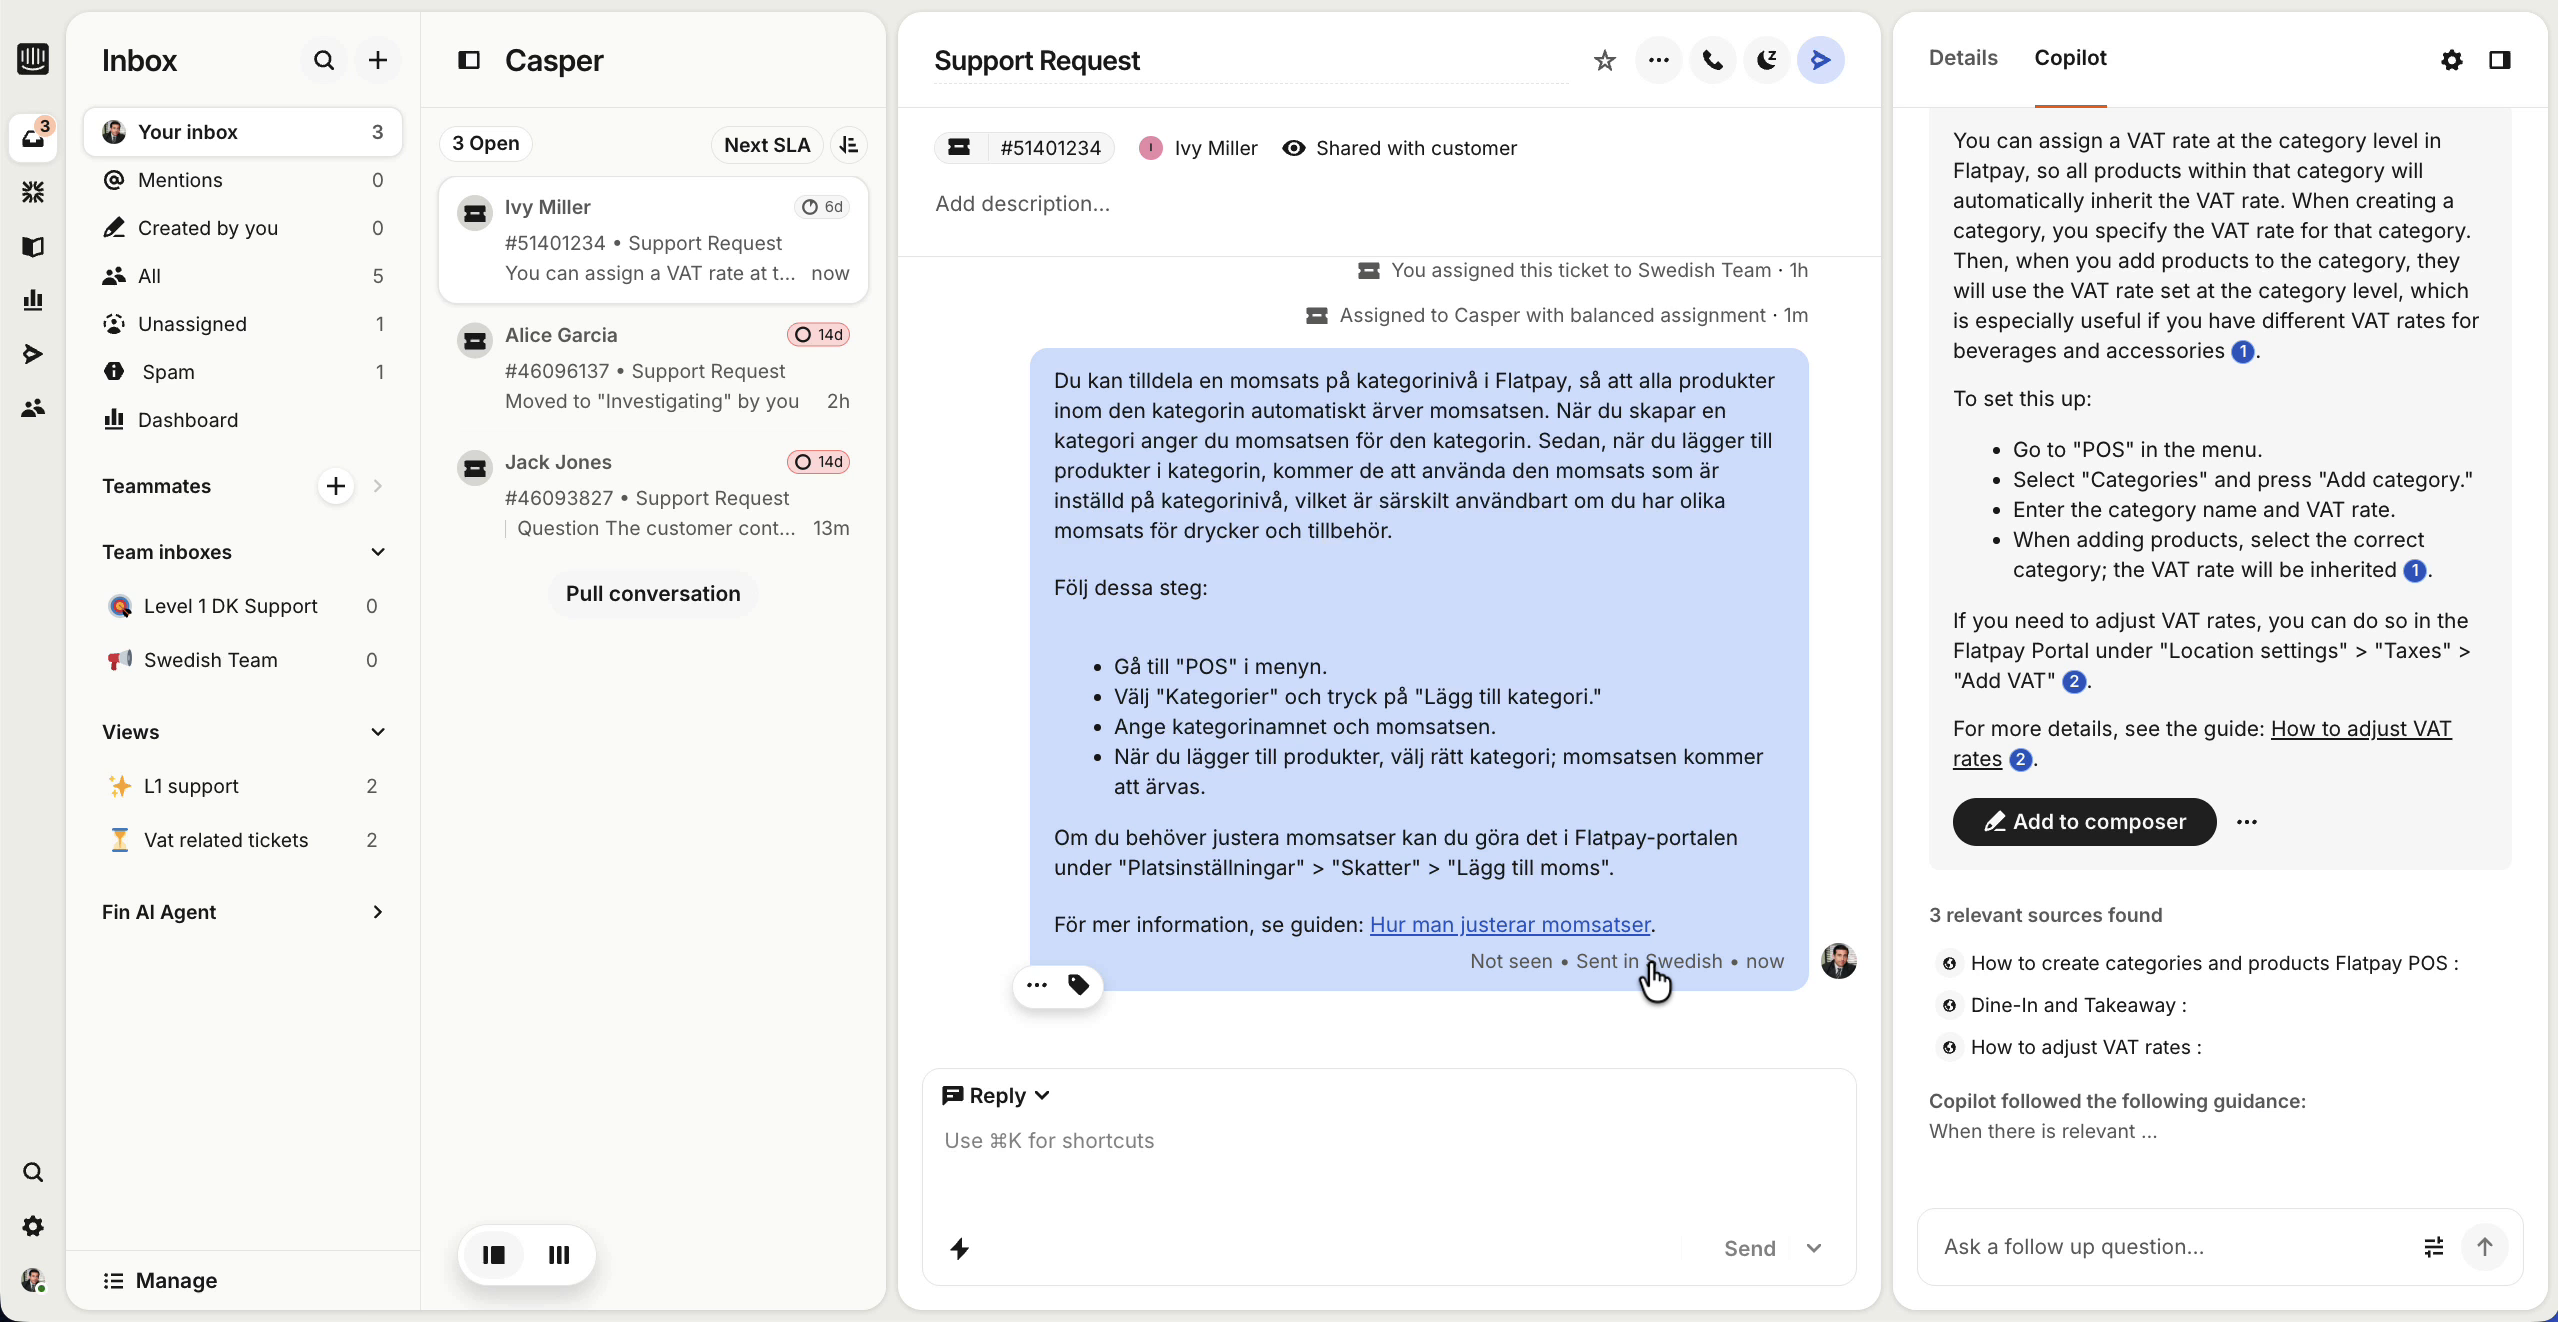The width and height of the screenshot is (2558, 1322).
Task: Collapse the Team inboxes section
Action: (x=377, y=552)
